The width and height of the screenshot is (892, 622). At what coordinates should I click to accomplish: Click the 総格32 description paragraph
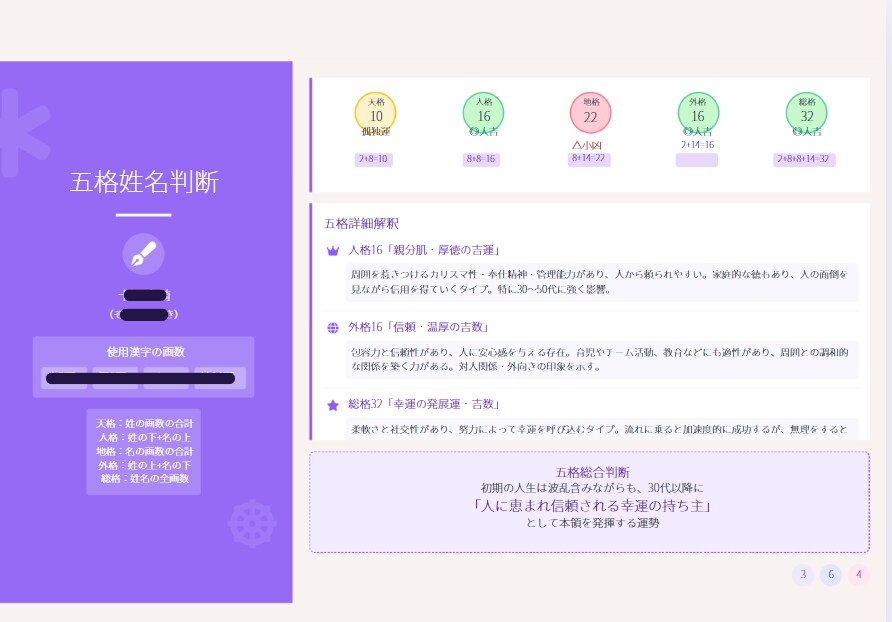click(601, 429)
